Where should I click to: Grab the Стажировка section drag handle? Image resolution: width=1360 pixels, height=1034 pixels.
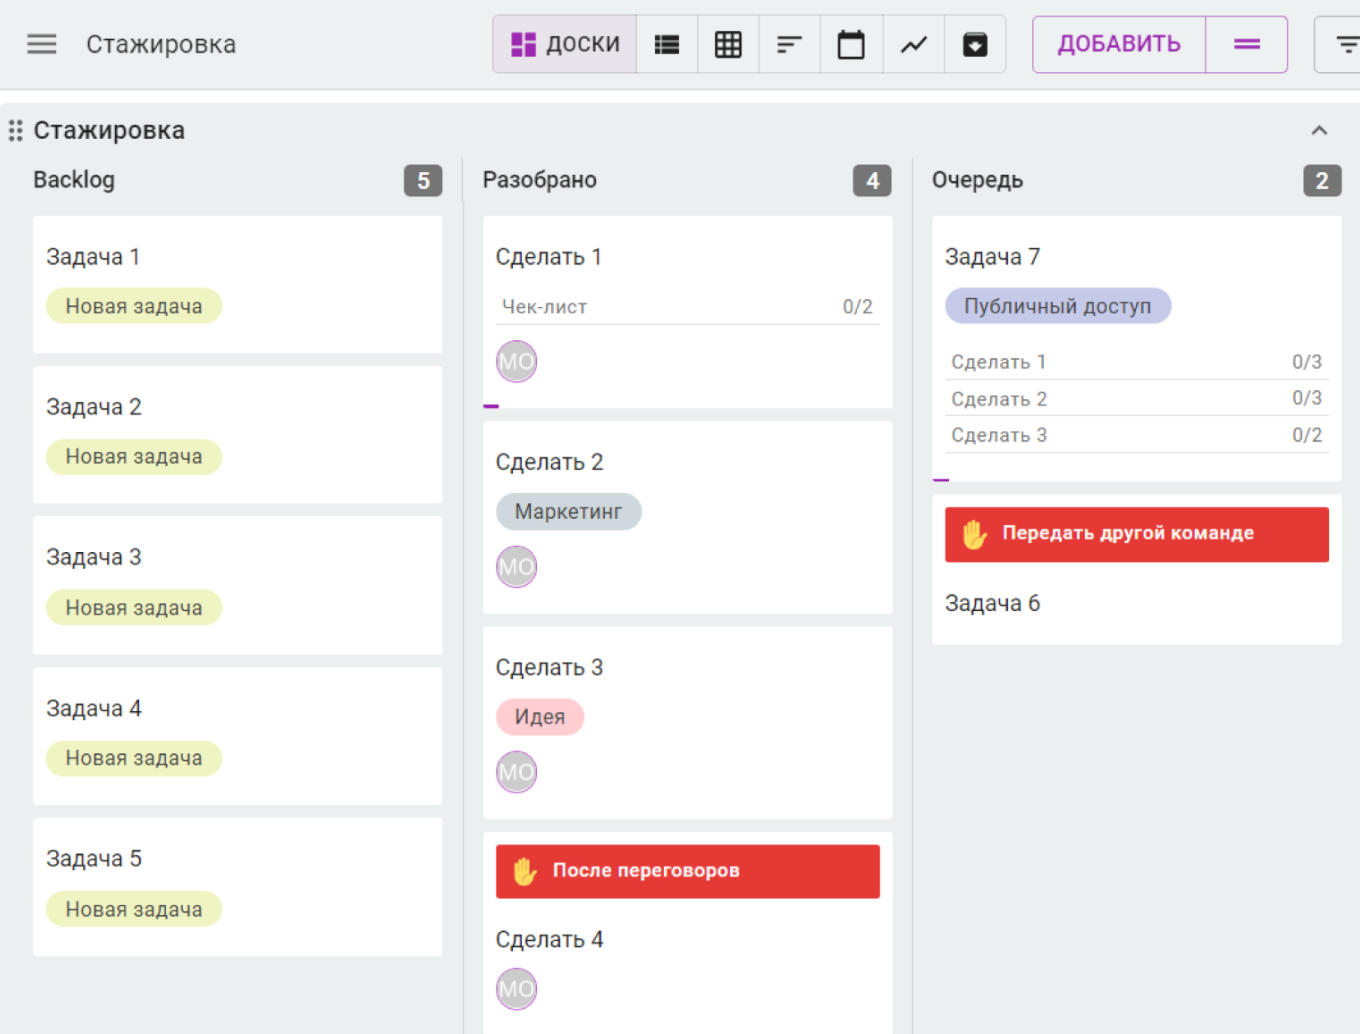(x=16, y=131)
